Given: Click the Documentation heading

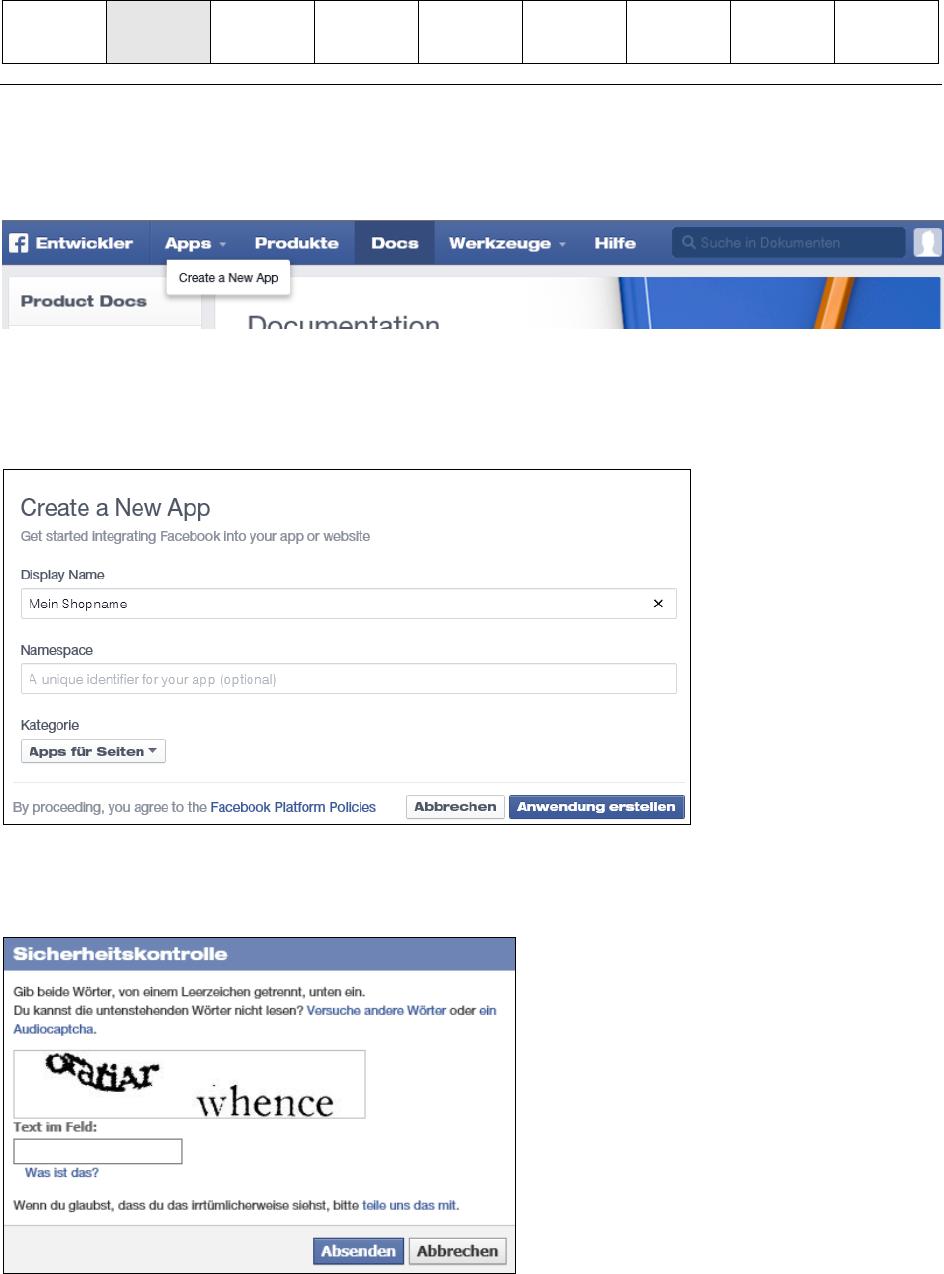Looking at the screenshot, I should (344, 322).
